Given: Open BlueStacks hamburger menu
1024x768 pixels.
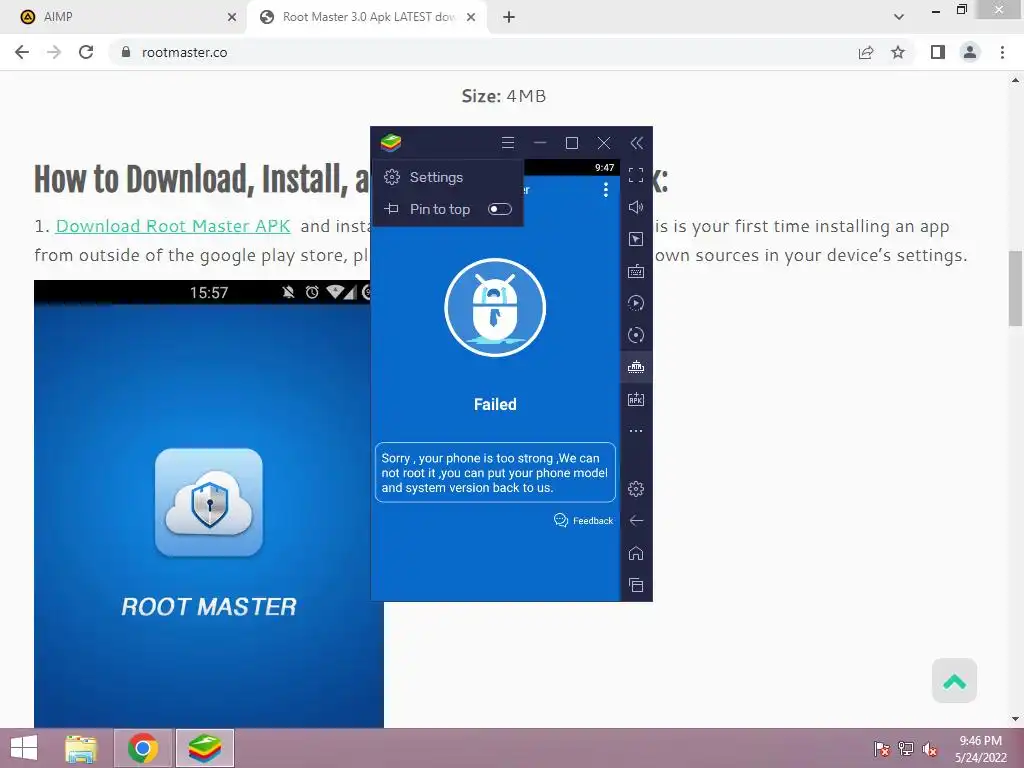Looking at the screenshot, I should [x=507, y=143].
